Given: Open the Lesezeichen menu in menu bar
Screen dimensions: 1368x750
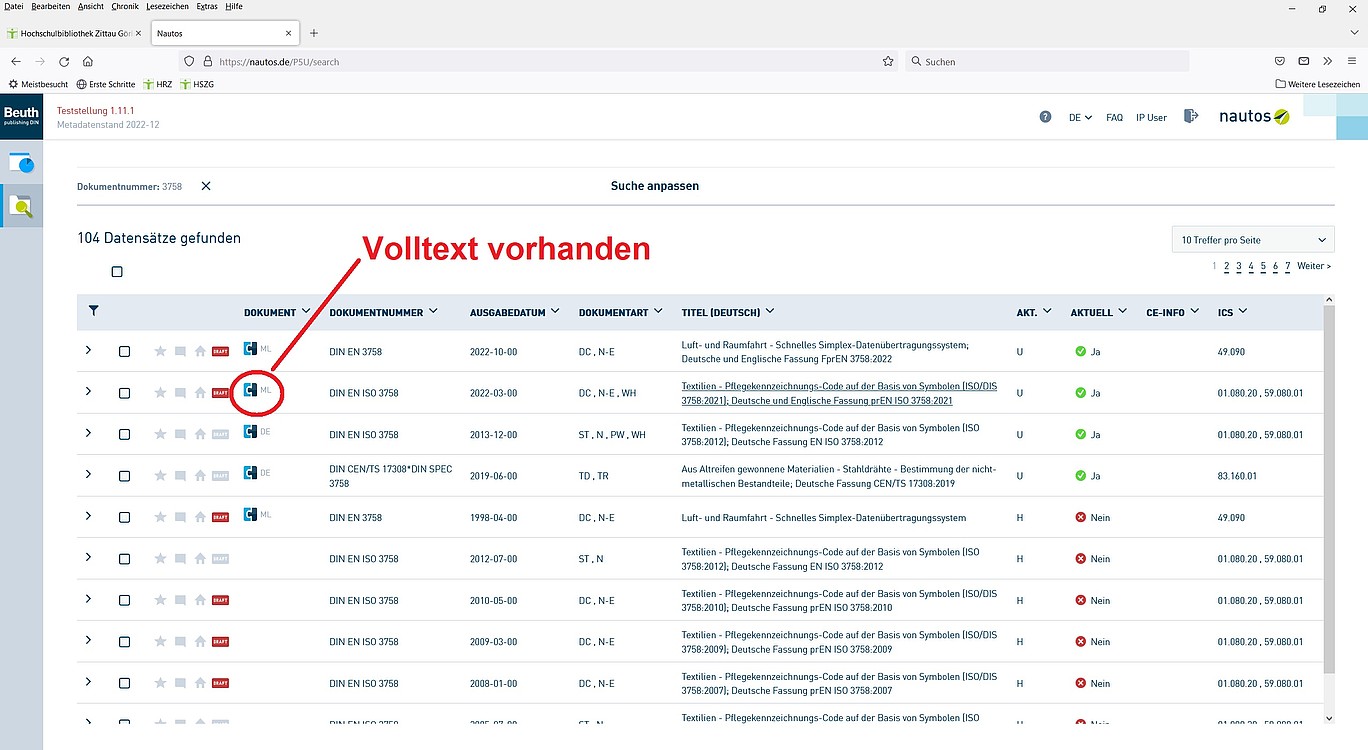Looking at the screenshot, I should pos(167,7).
